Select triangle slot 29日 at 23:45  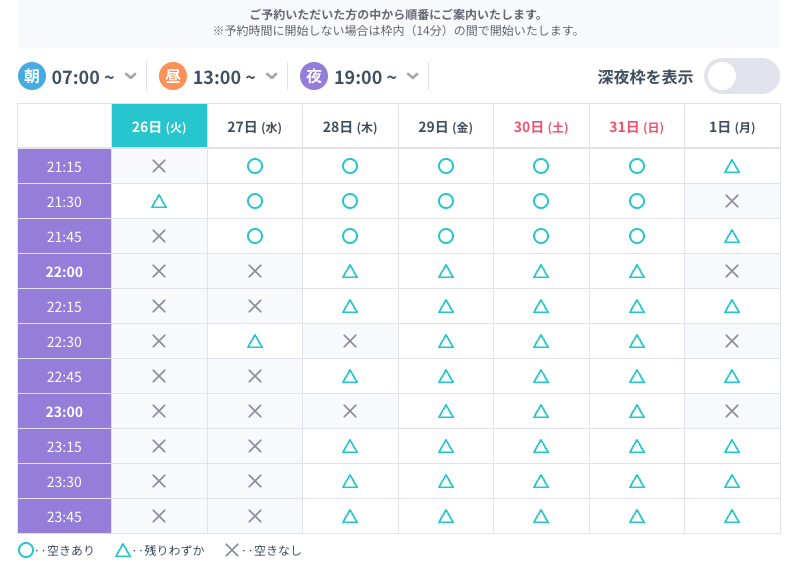tap(446, 517)
